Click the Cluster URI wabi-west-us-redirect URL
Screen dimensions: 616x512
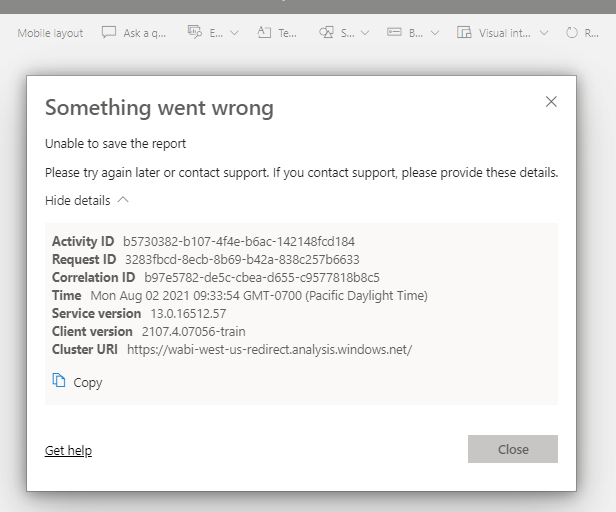point(270,350)
